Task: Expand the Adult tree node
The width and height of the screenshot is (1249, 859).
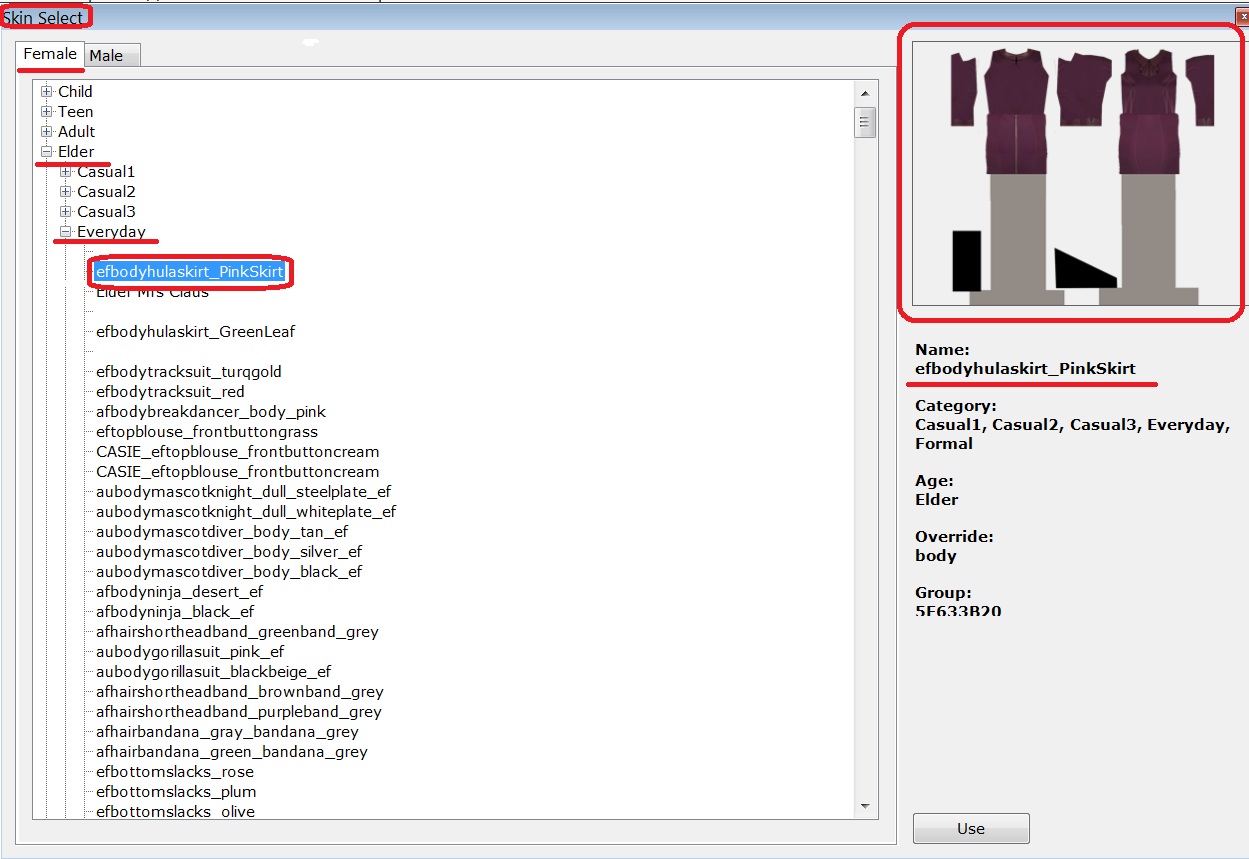Action: point(46,132)
